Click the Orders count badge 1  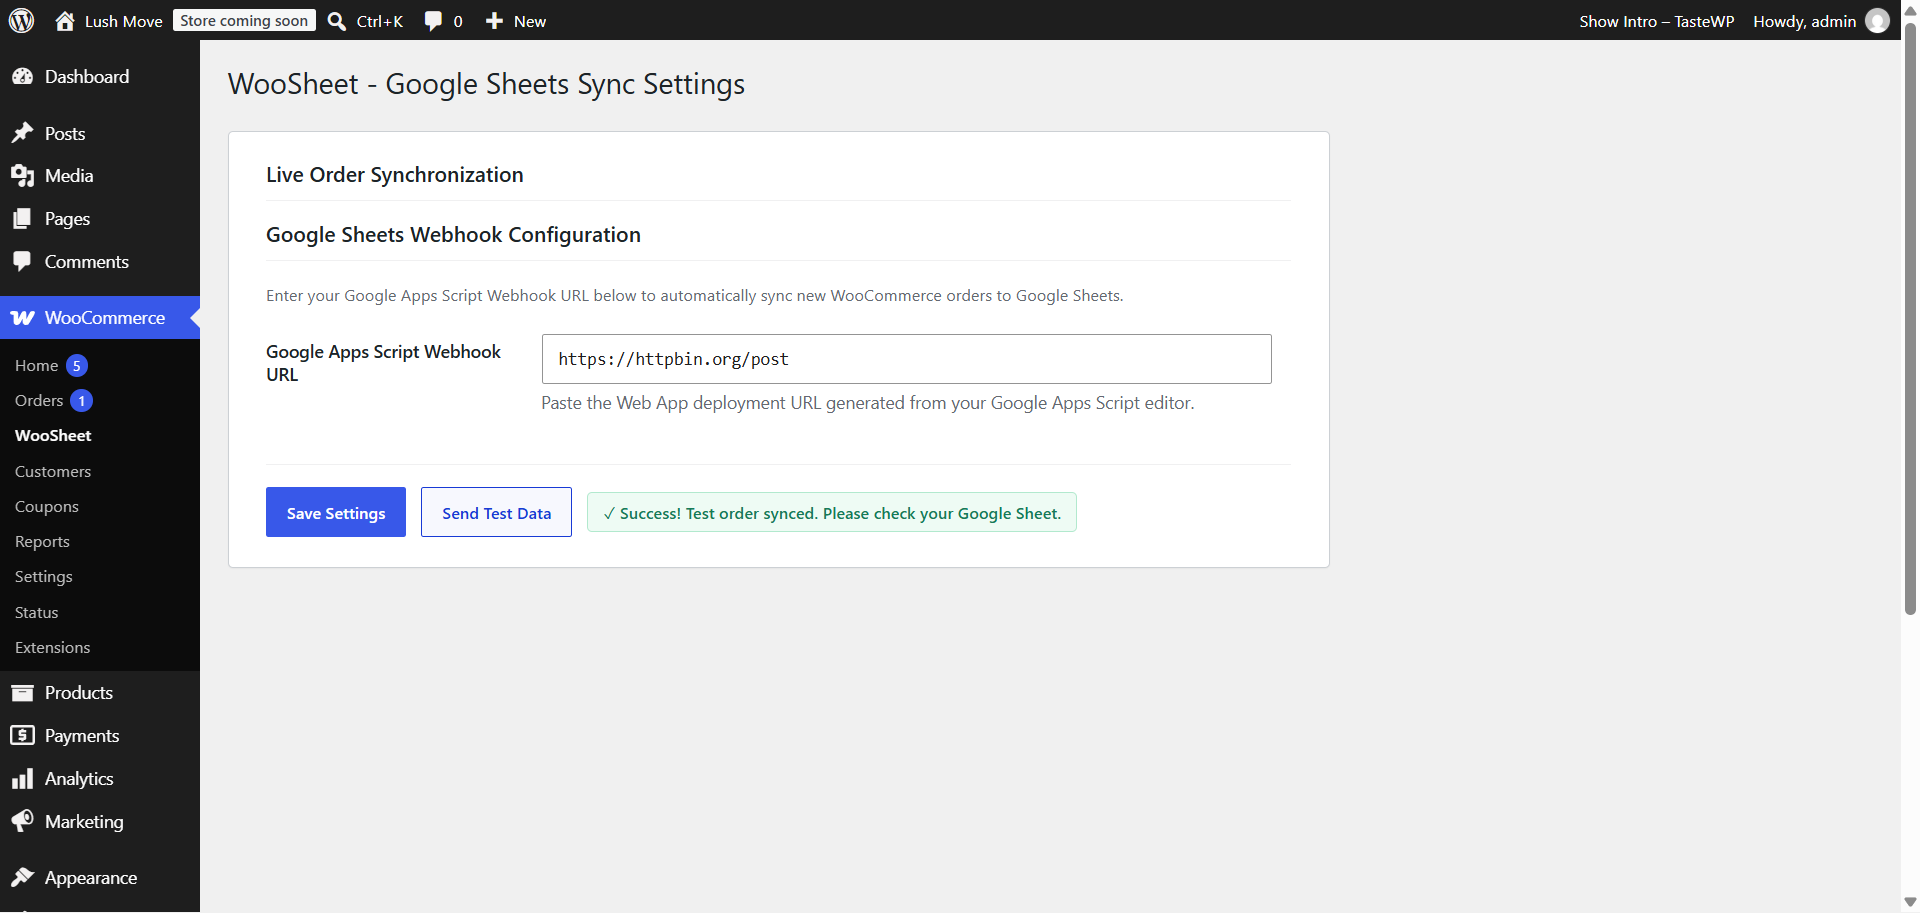pyautogui.click(x=82, y=401)
